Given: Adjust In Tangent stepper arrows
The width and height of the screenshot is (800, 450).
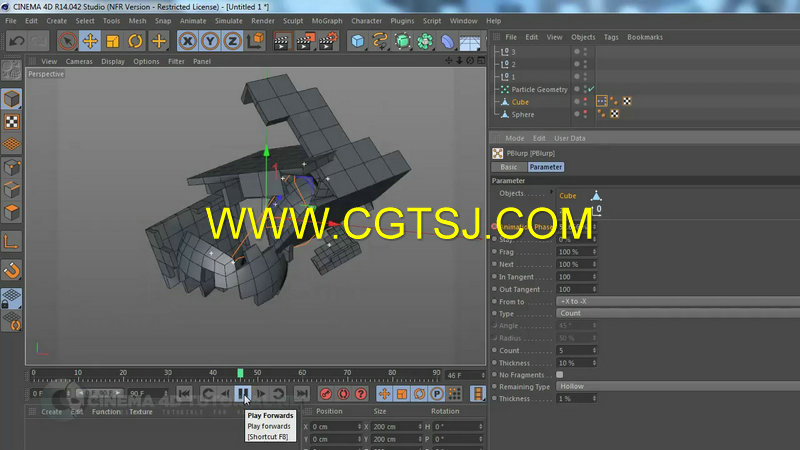Looking at the screenshot, I should click(x=594, y=277).
